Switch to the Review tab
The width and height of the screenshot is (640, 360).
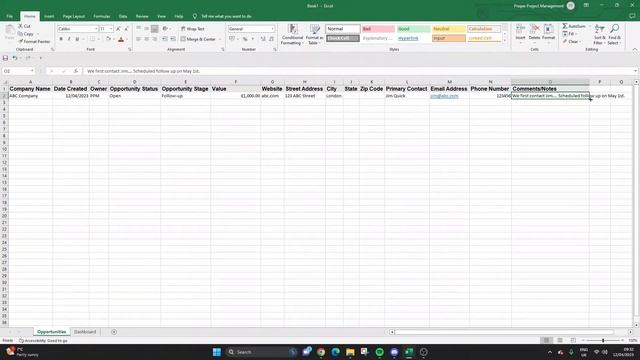pyautogui.click(x=142, y=16)
